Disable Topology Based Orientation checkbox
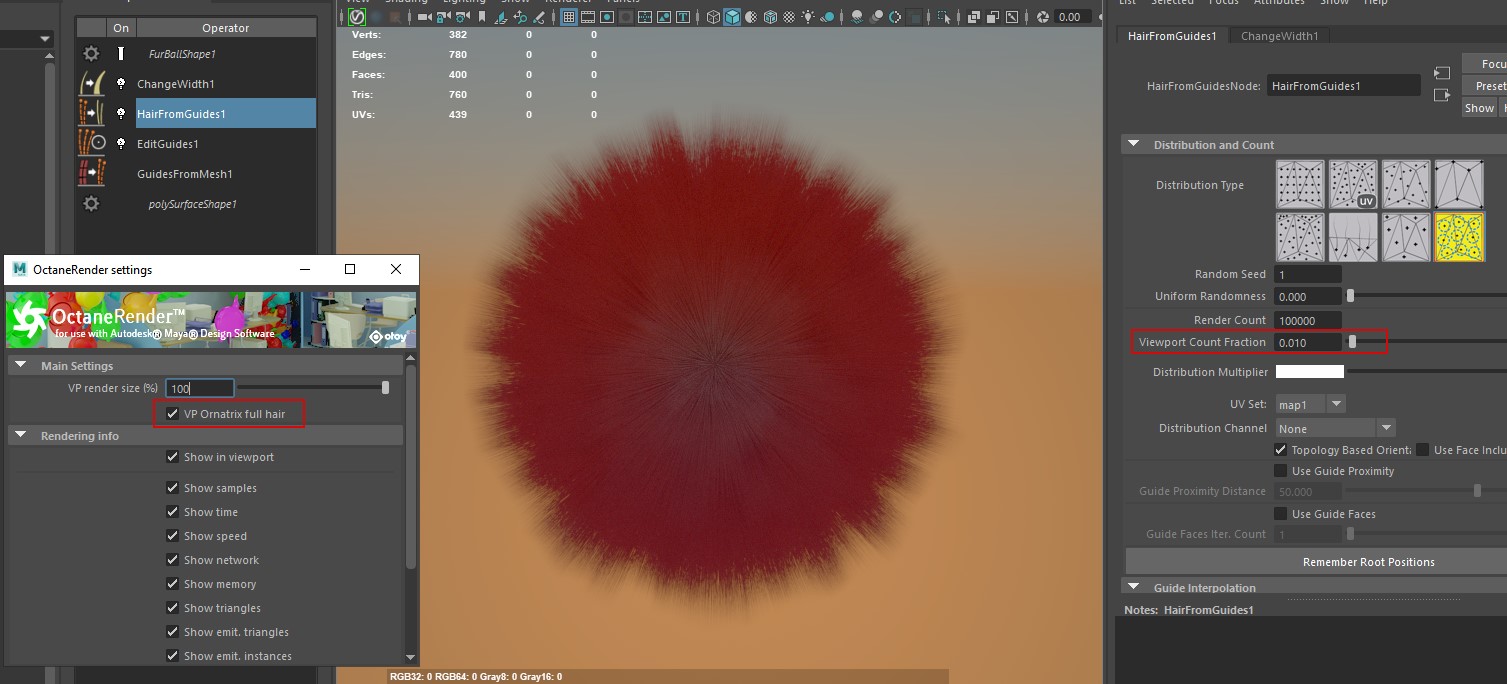The image size is (1507, 684). (1281, 450)
